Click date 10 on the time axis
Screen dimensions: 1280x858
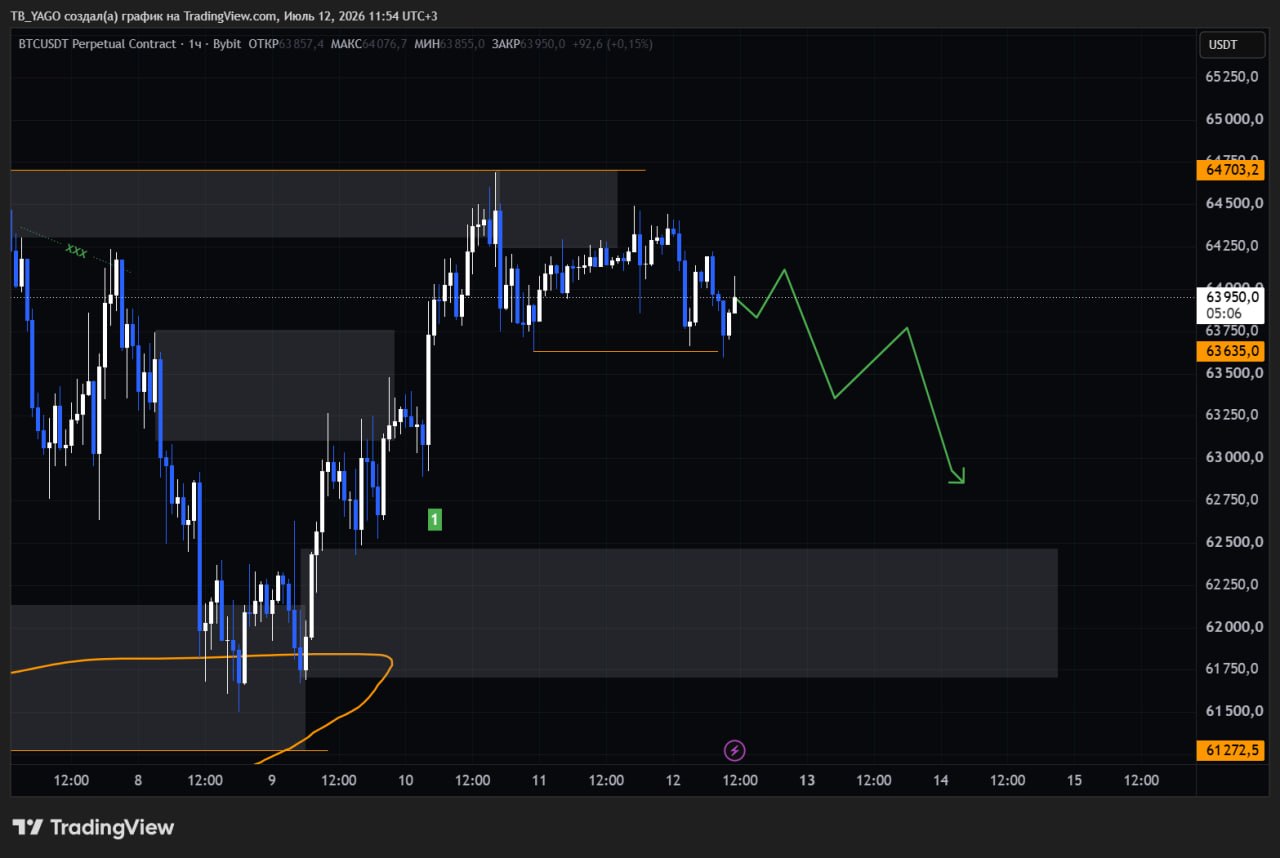click(x=405, y=781)
